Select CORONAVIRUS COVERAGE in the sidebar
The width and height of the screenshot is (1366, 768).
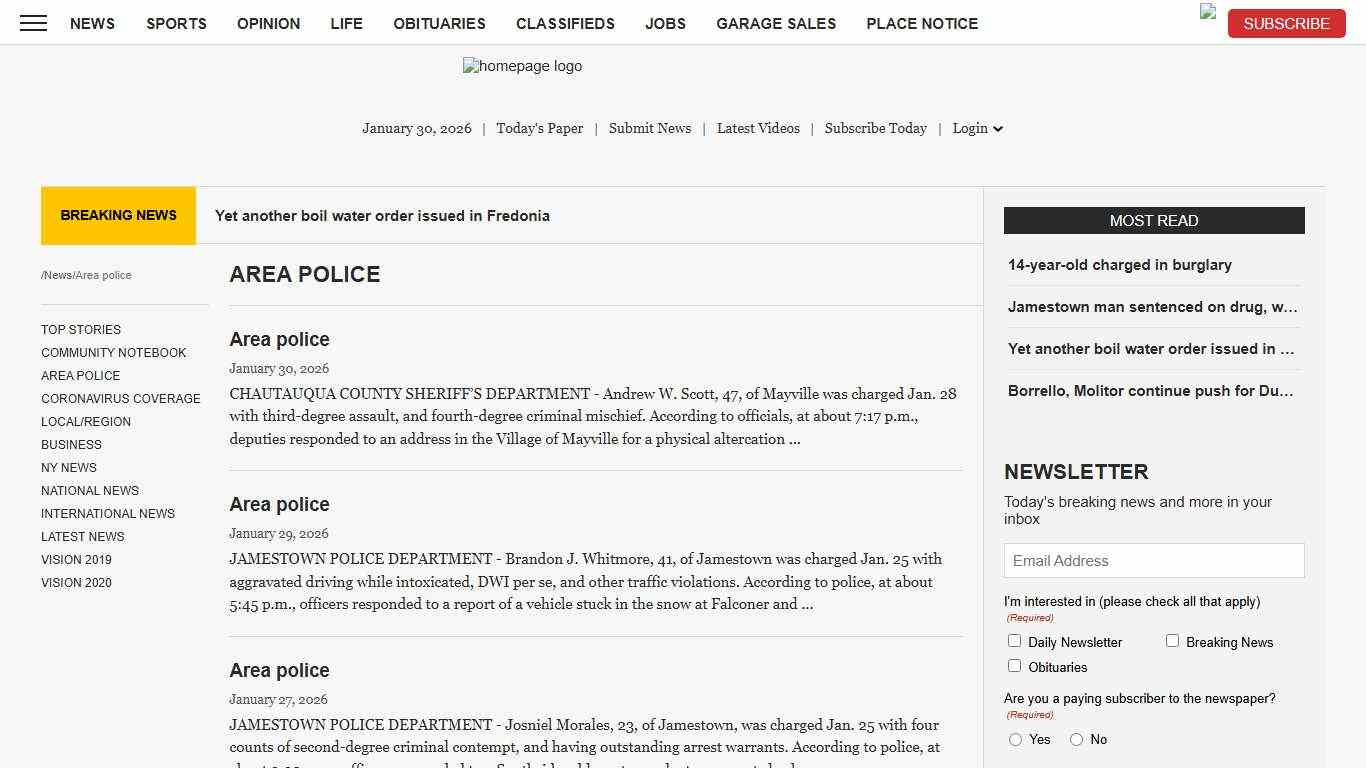(121, 398)
